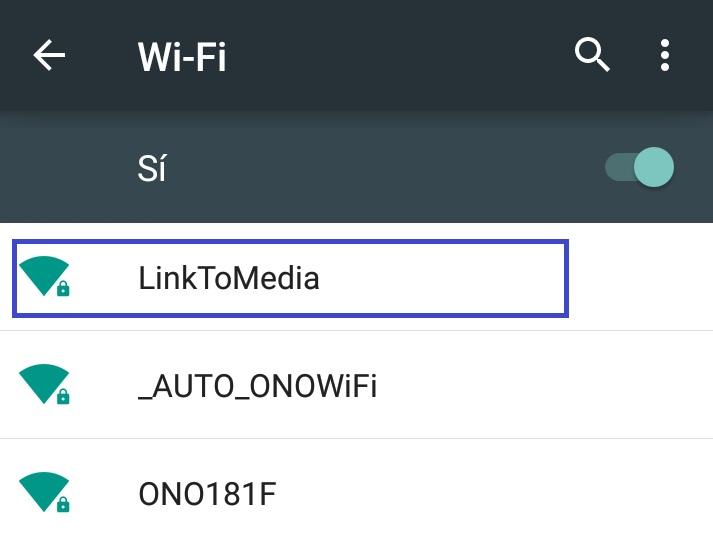Screen dimensions: 713x541
Task: Tap the lock badge beside ONO181F
Action: (63, 505)
